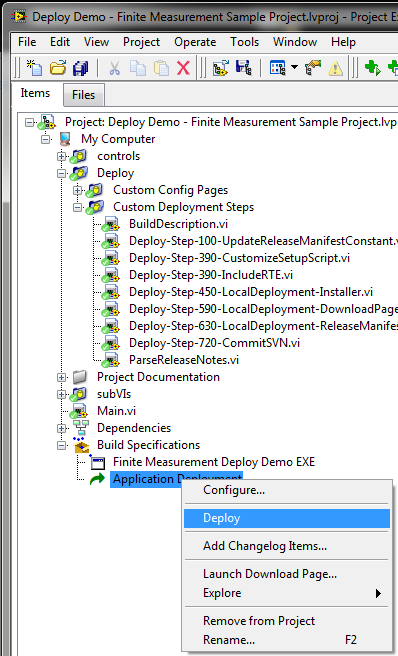The width and height of the screenshot is (398, 656).
Task: Collapse Custom Deployment Steps folder
Action: pyautogui.click(x=77, y=207)
